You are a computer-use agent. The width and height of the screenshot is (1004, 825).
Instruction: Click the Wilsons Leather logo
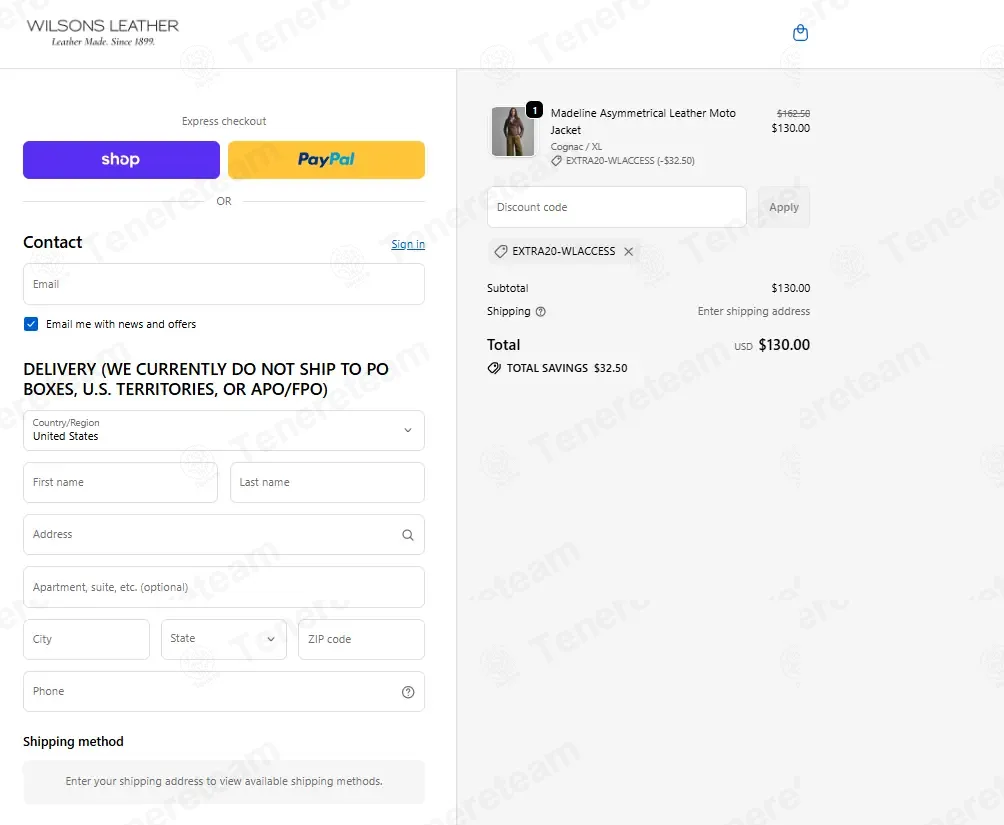pos(102,32)
